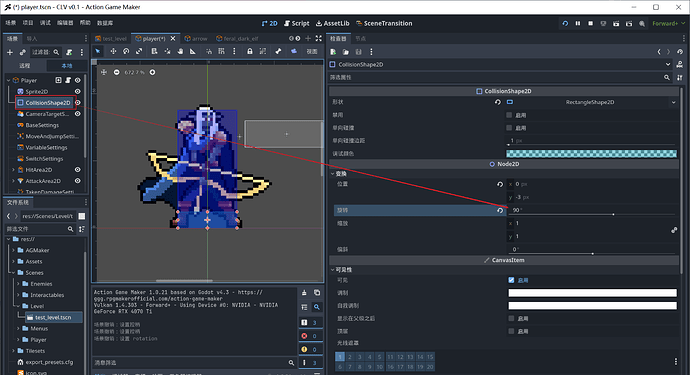Activate the Move Mode tool
This screenshot has height=375, width=690.
[113, 51]
